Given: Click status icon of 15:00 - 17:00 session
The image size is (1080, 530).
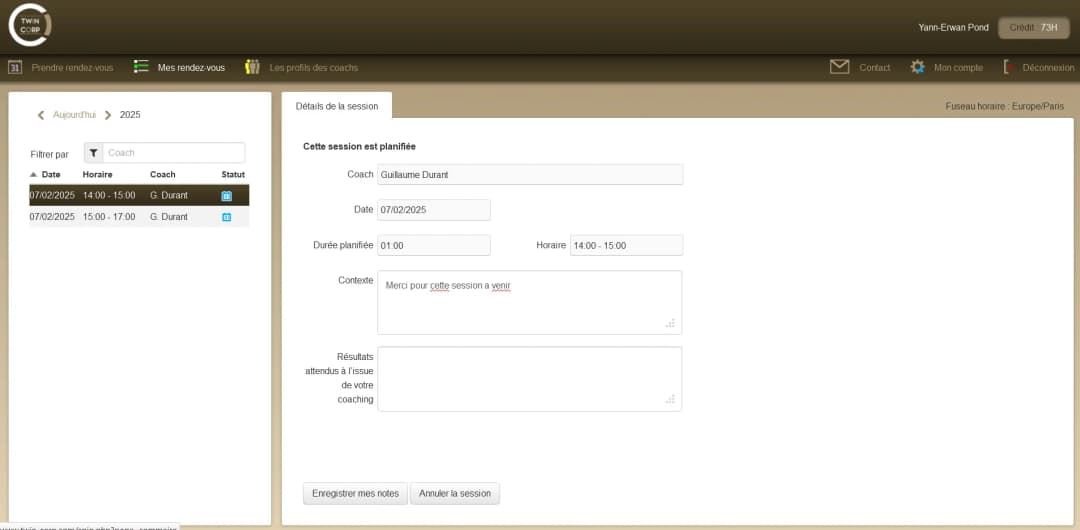Looking at the screenshot, I should click(x=226, y=217).
